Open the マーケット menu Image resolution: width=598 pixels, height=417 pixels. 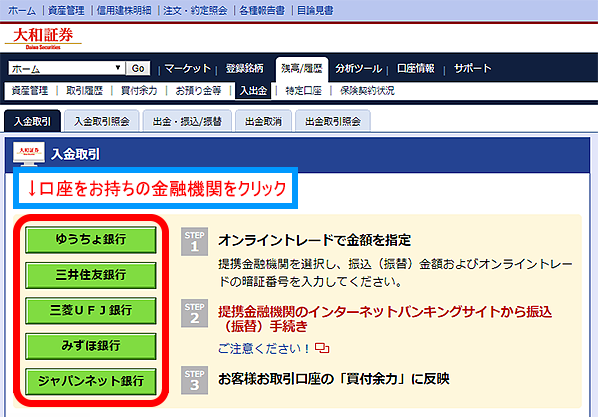pos(187,68)
